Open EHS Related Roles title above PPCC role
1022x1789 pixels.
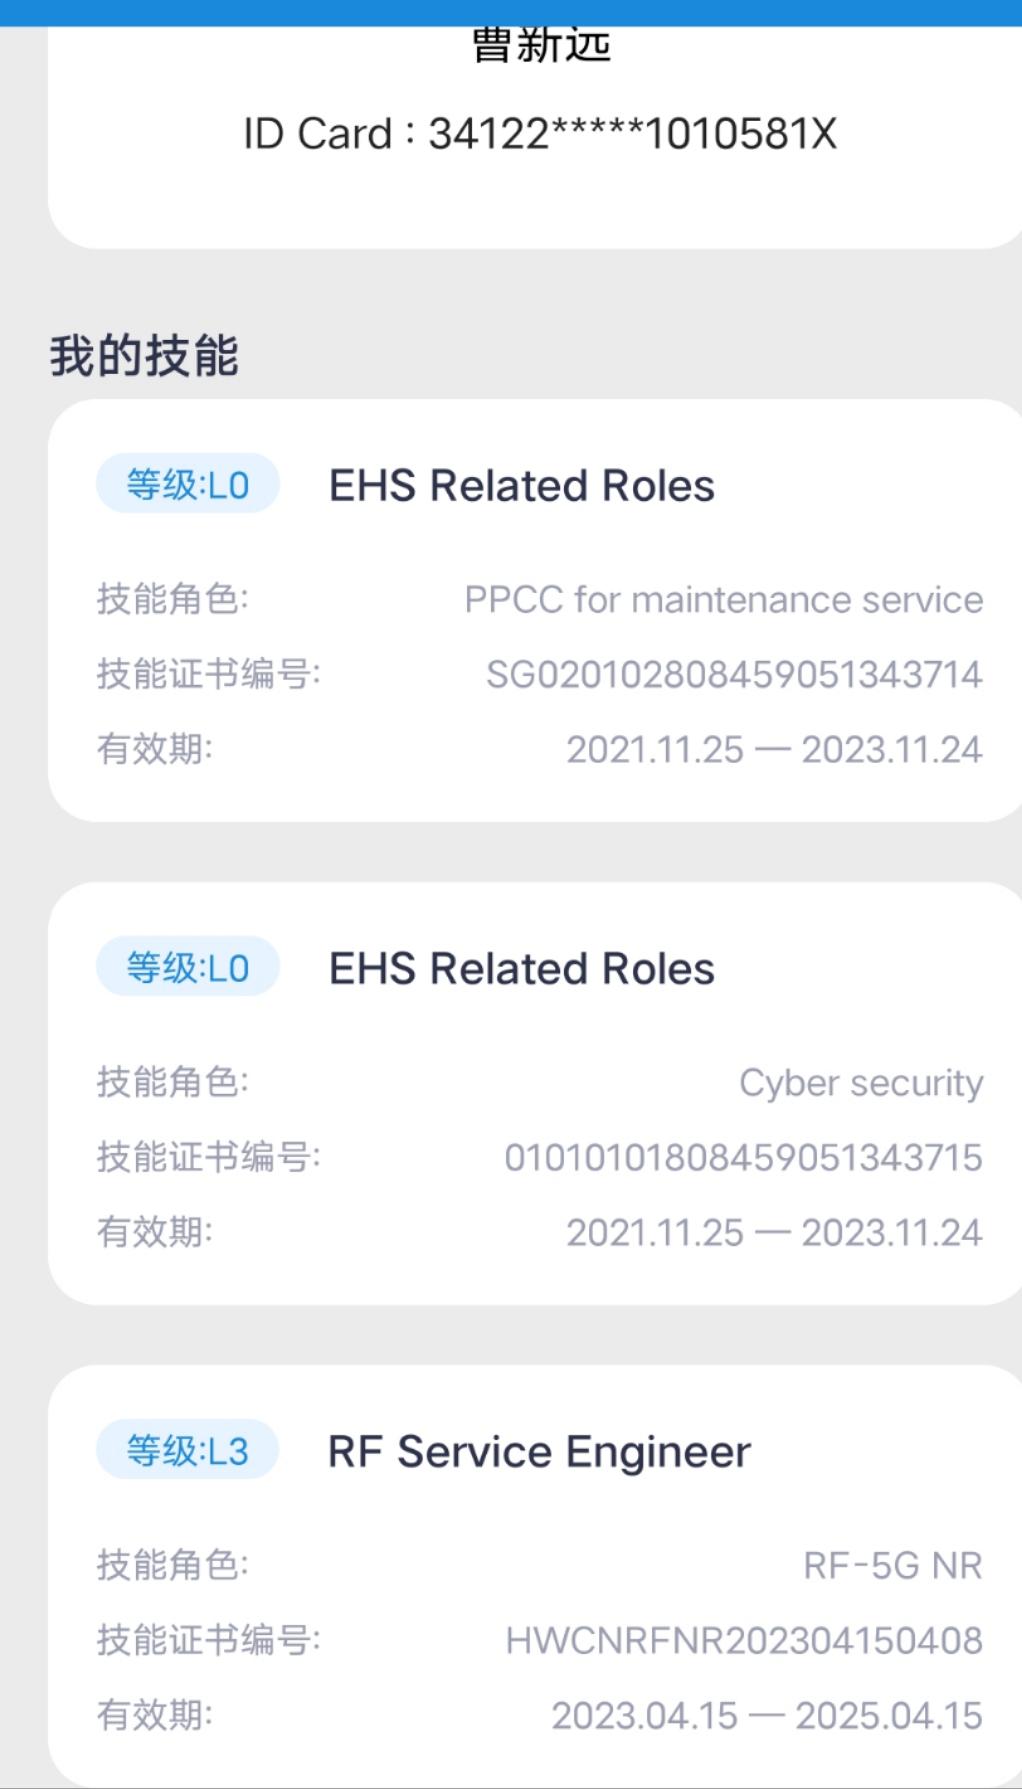click(x=521, y=486)
